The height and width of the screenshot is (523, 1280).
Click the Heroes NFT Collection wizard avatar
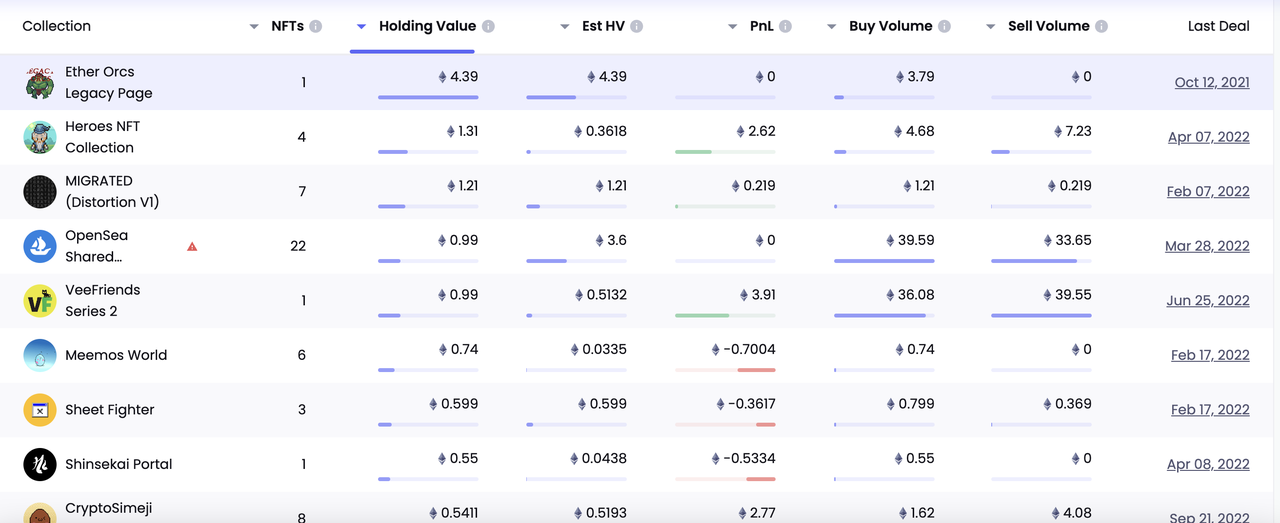click(40, 137)
